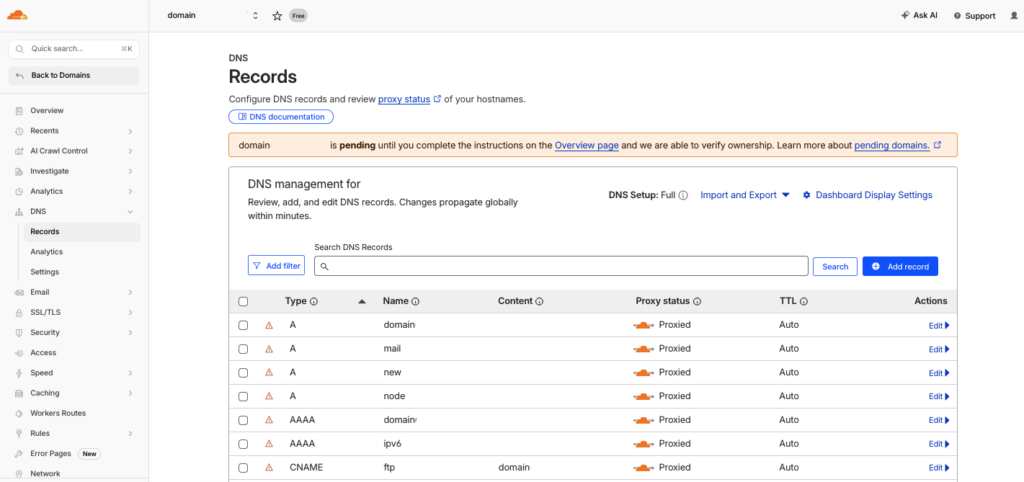Click the Network location icon
Screen dimensions: 1024x482
tap(19, 474)
